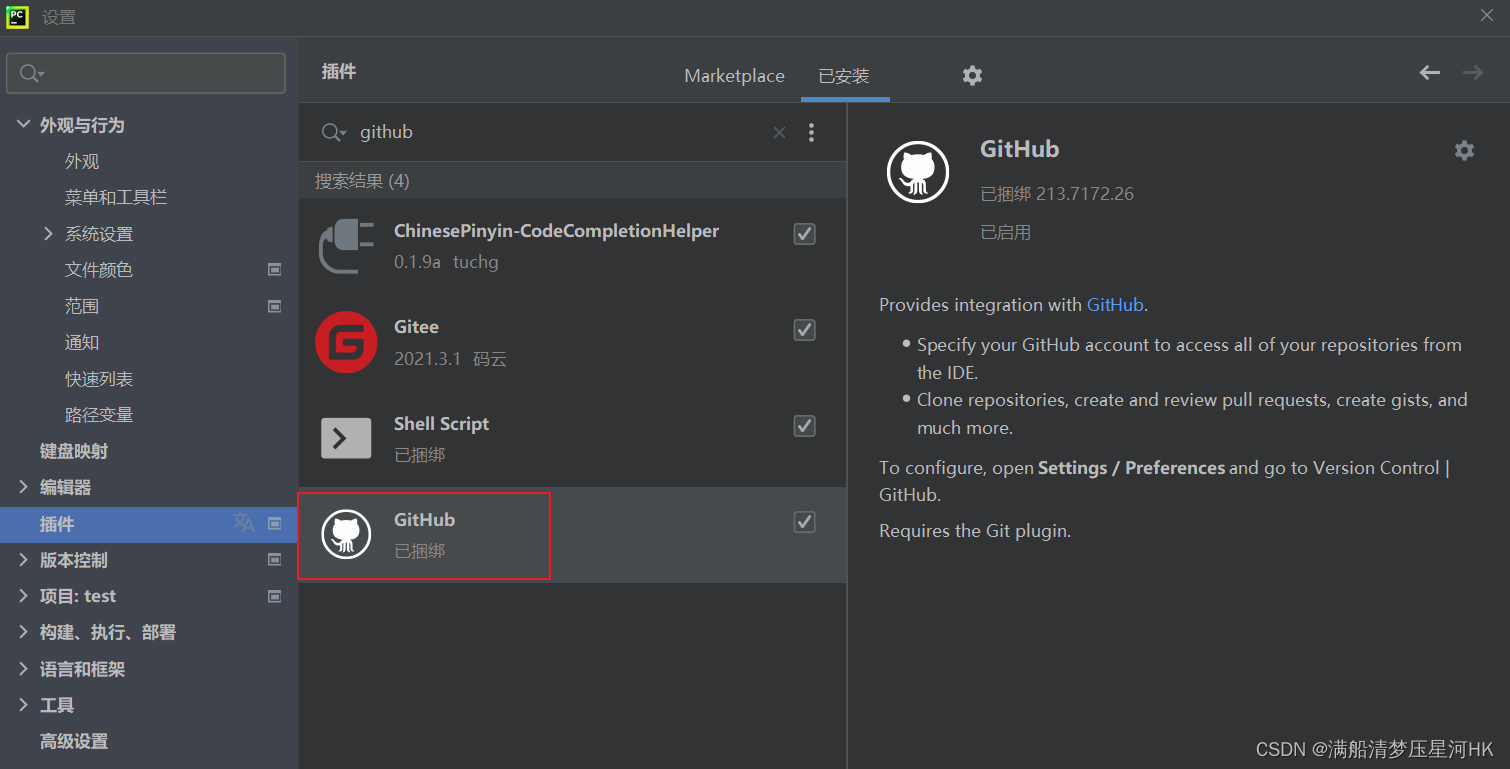
Task: Expand the 编辑器 section
Action: click(24, 487)
